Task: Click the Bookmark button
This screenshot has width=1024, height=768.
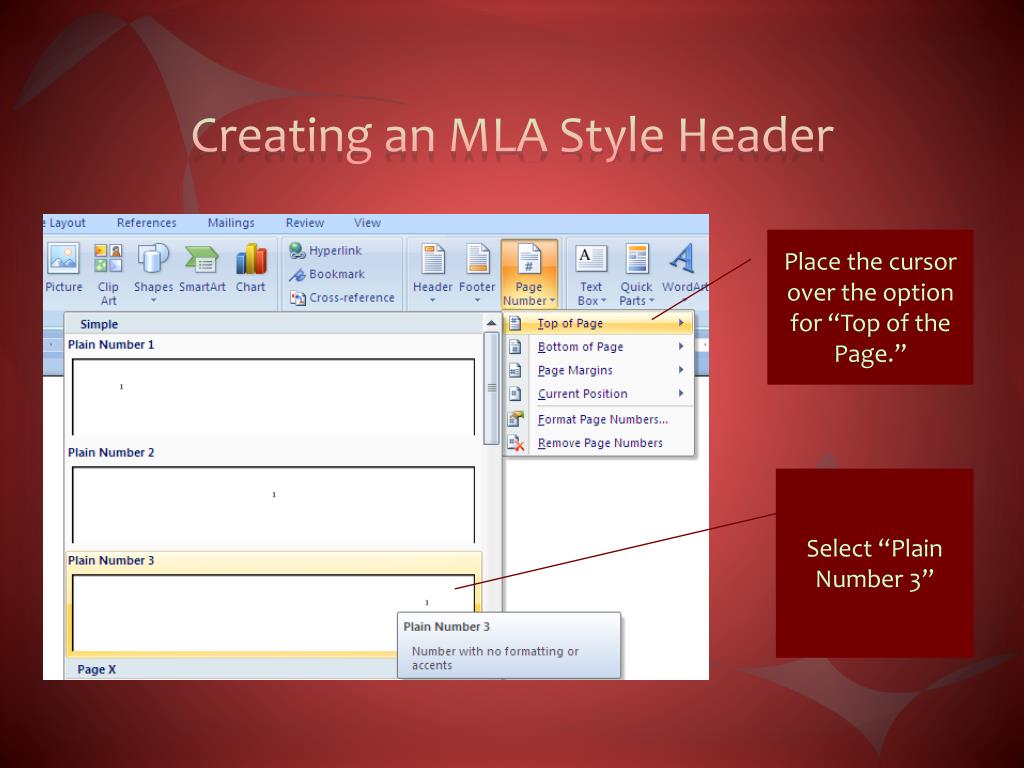Action: [327, 274]
